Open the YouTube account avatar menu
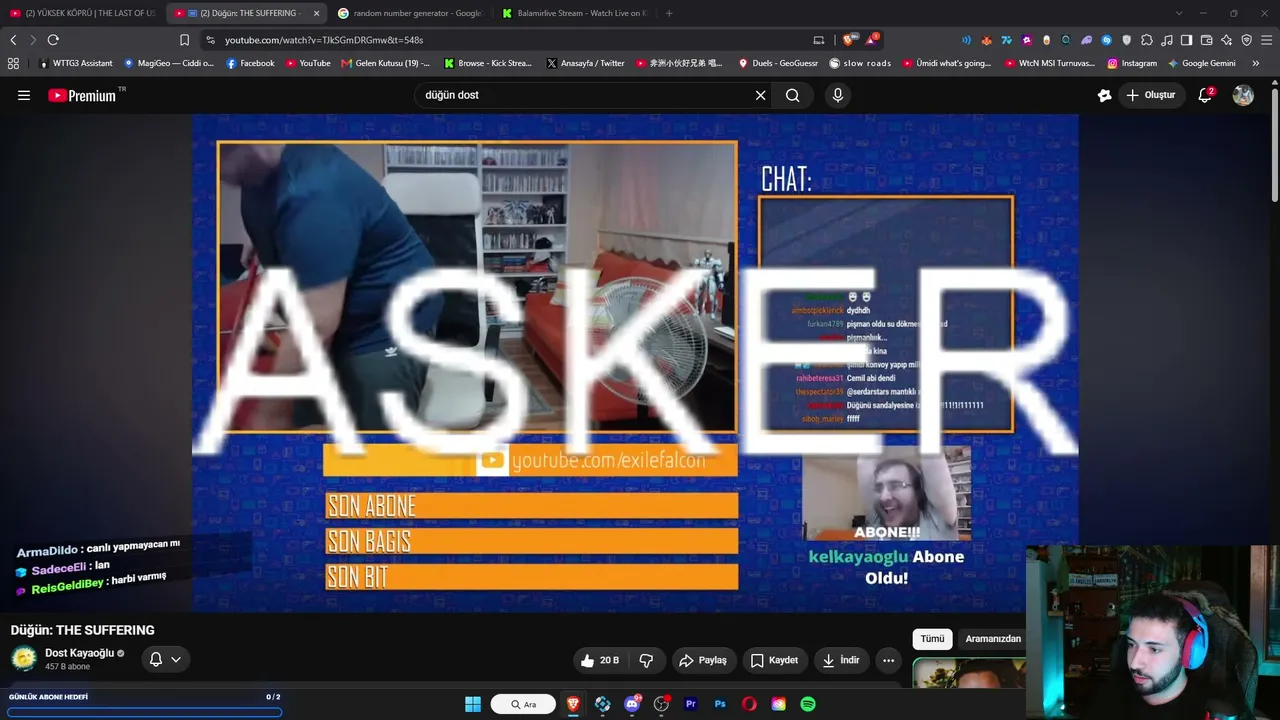This screenshot has width=1280, height=720. click(1243, 95)
